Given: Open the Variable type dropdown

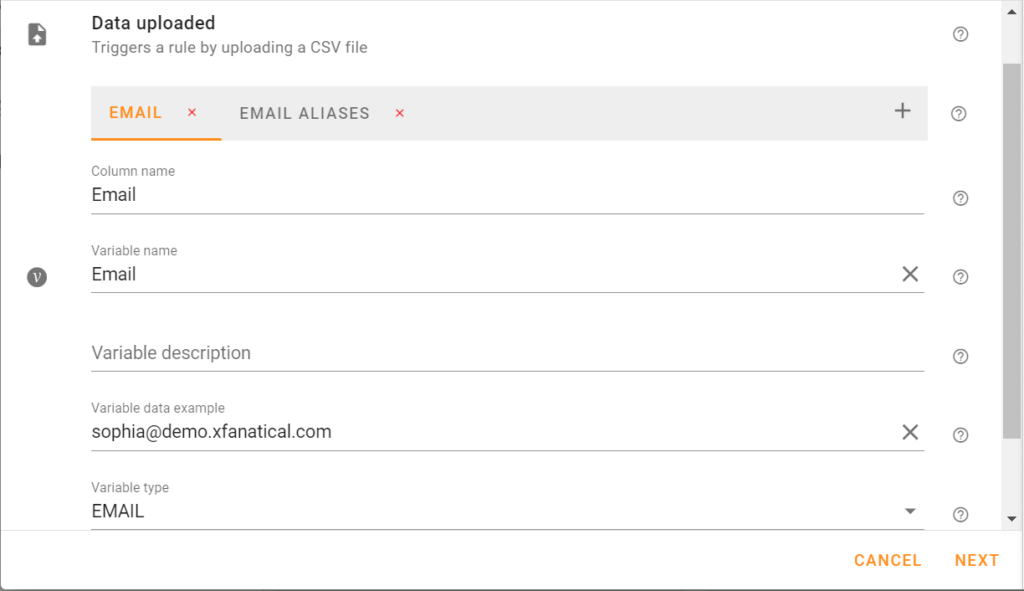Looking at the screenshot, I should 909,510.
